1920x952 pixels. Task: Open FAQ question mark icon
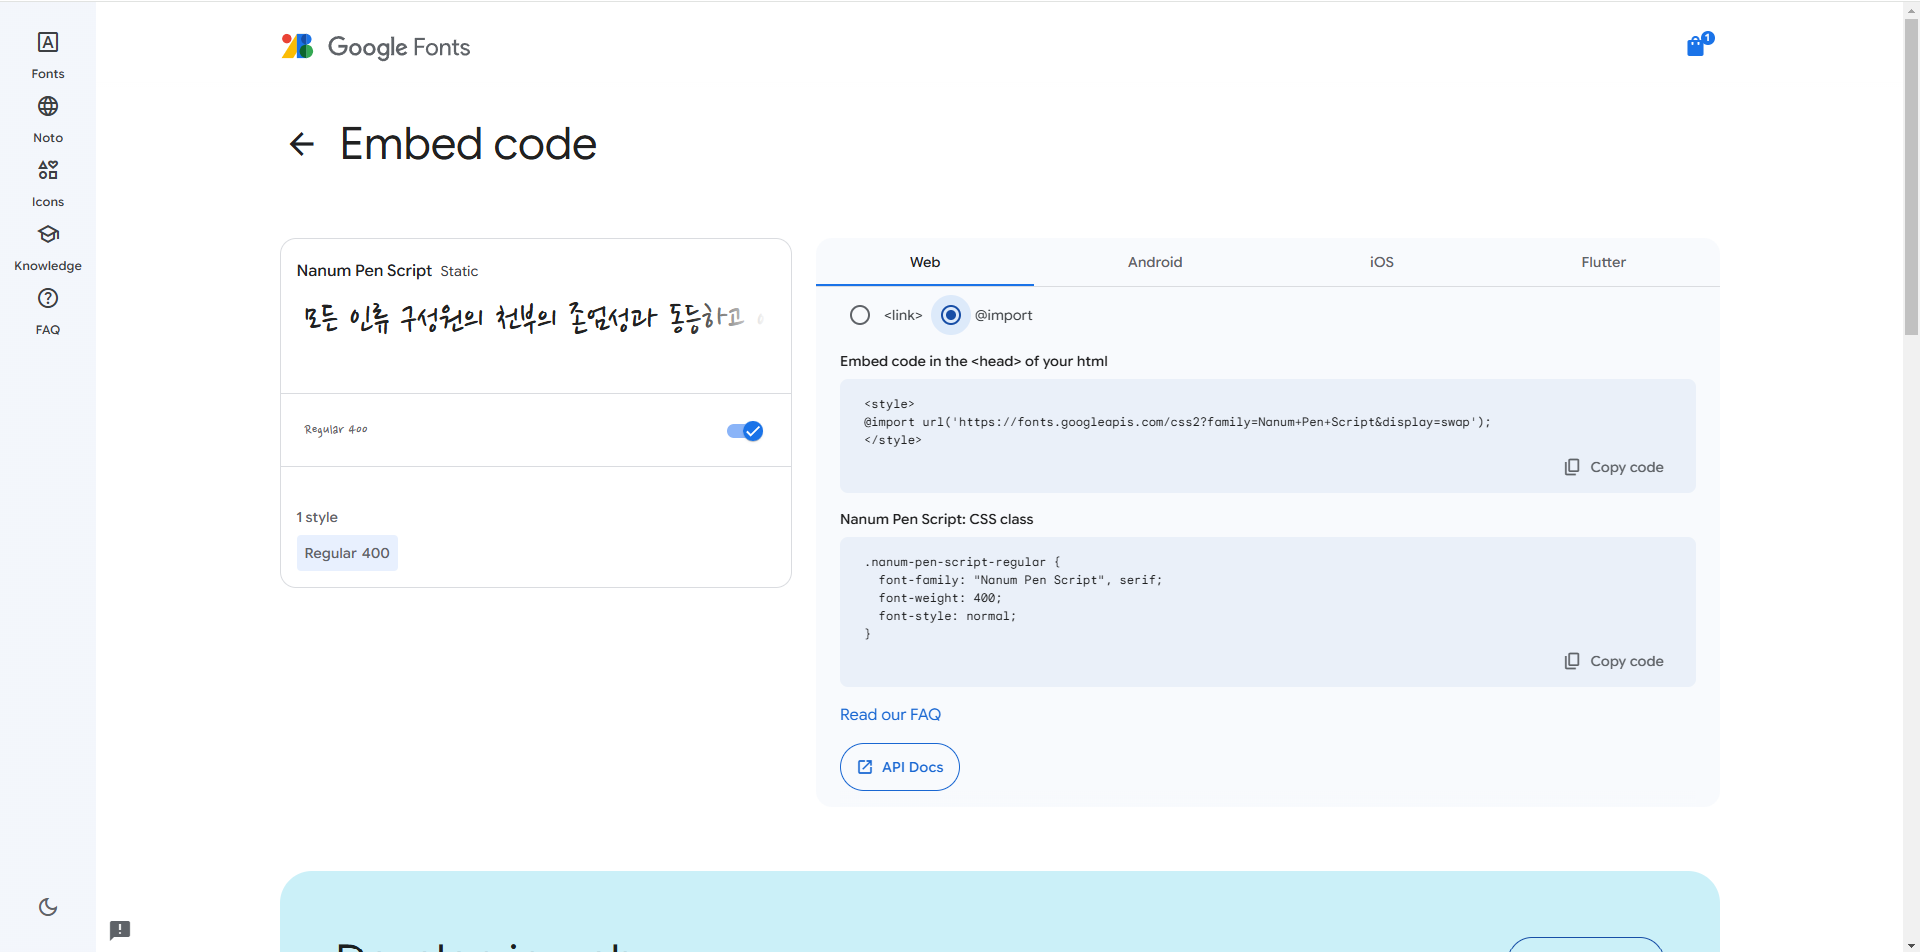(x=47, y=298)
